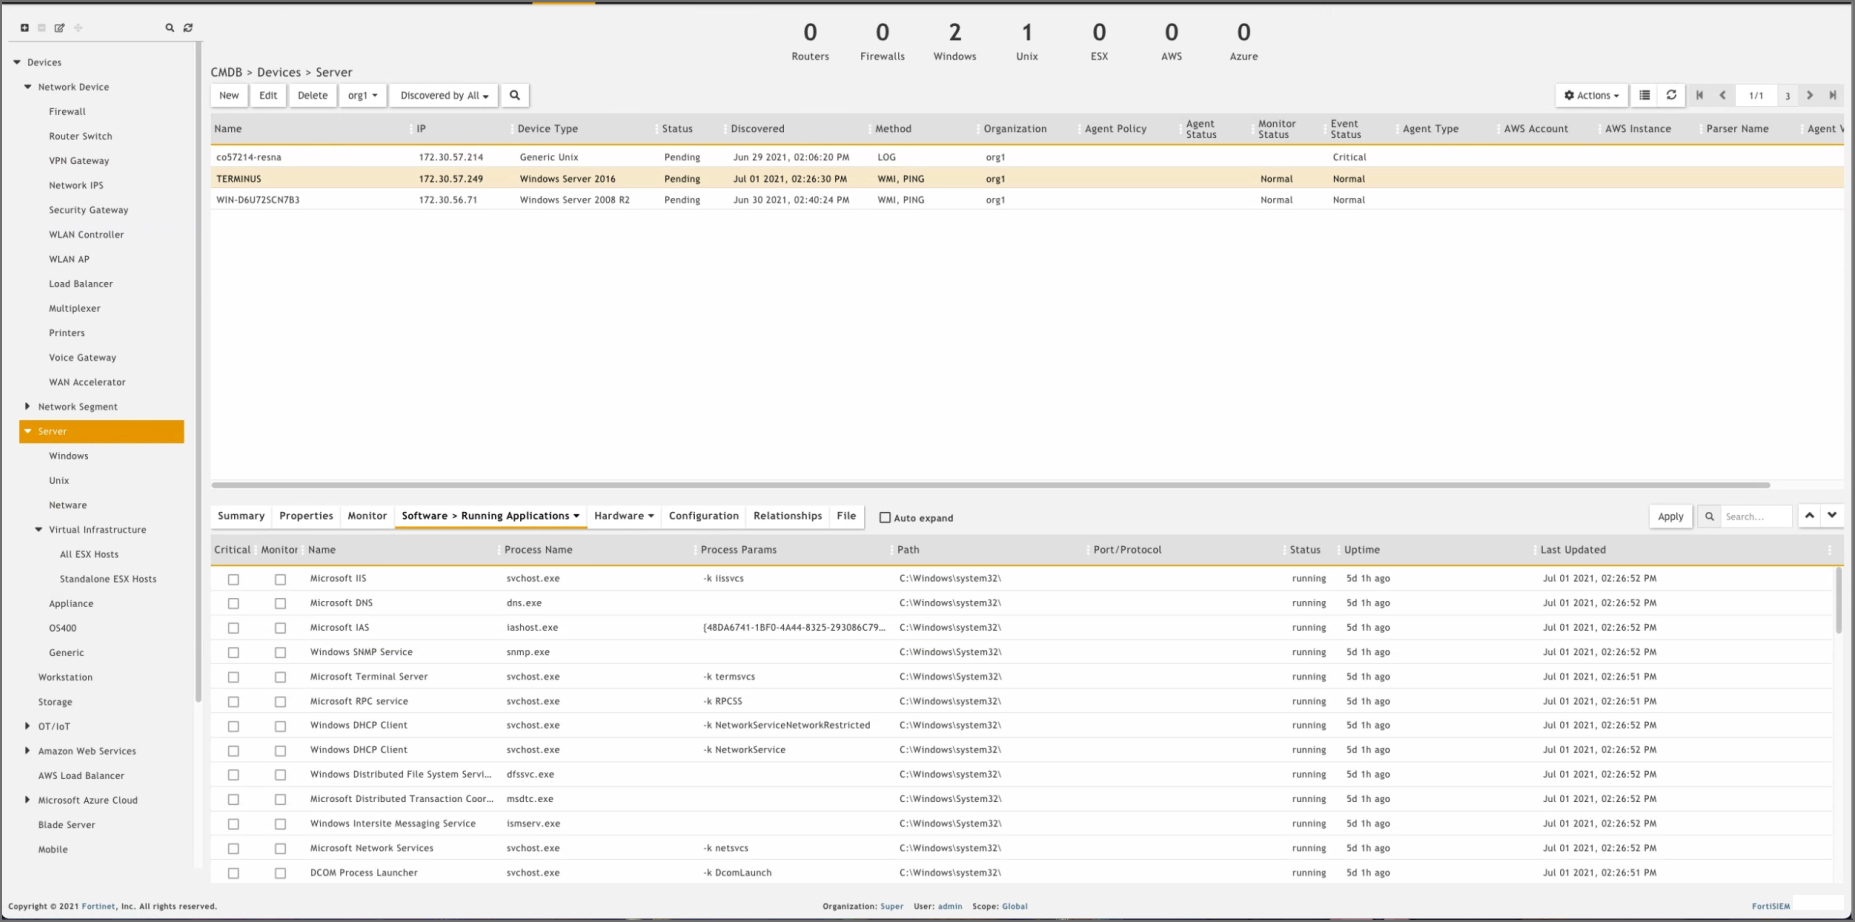Click the up chevron in the details panel
Viewport: 1855px width, 922px height.
coord(1810,516)
